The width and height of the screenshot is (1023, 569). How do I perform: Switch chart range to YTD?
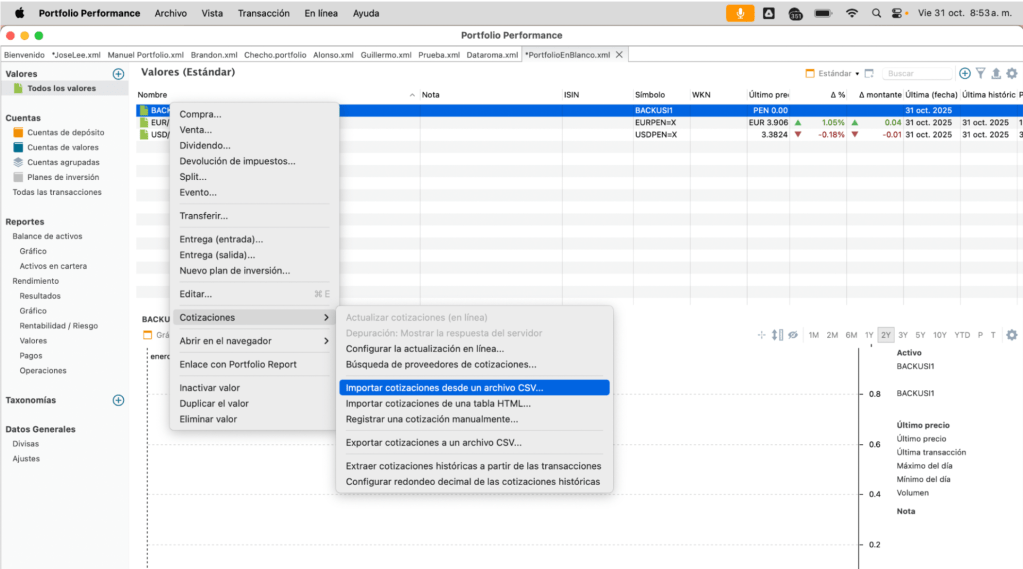(962, 335)
